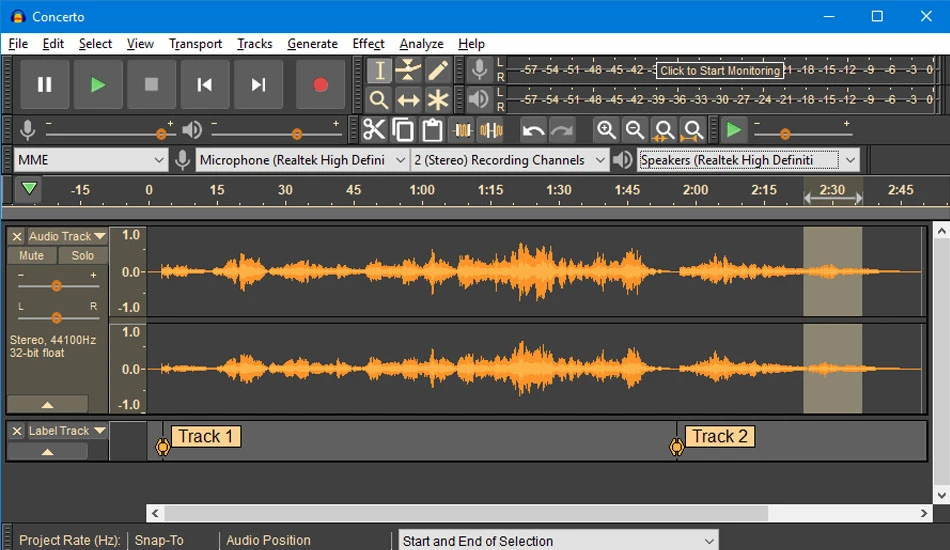The image size is (950, 550).
Task: Silence the selected audio
Action: (x=491, y=130)
